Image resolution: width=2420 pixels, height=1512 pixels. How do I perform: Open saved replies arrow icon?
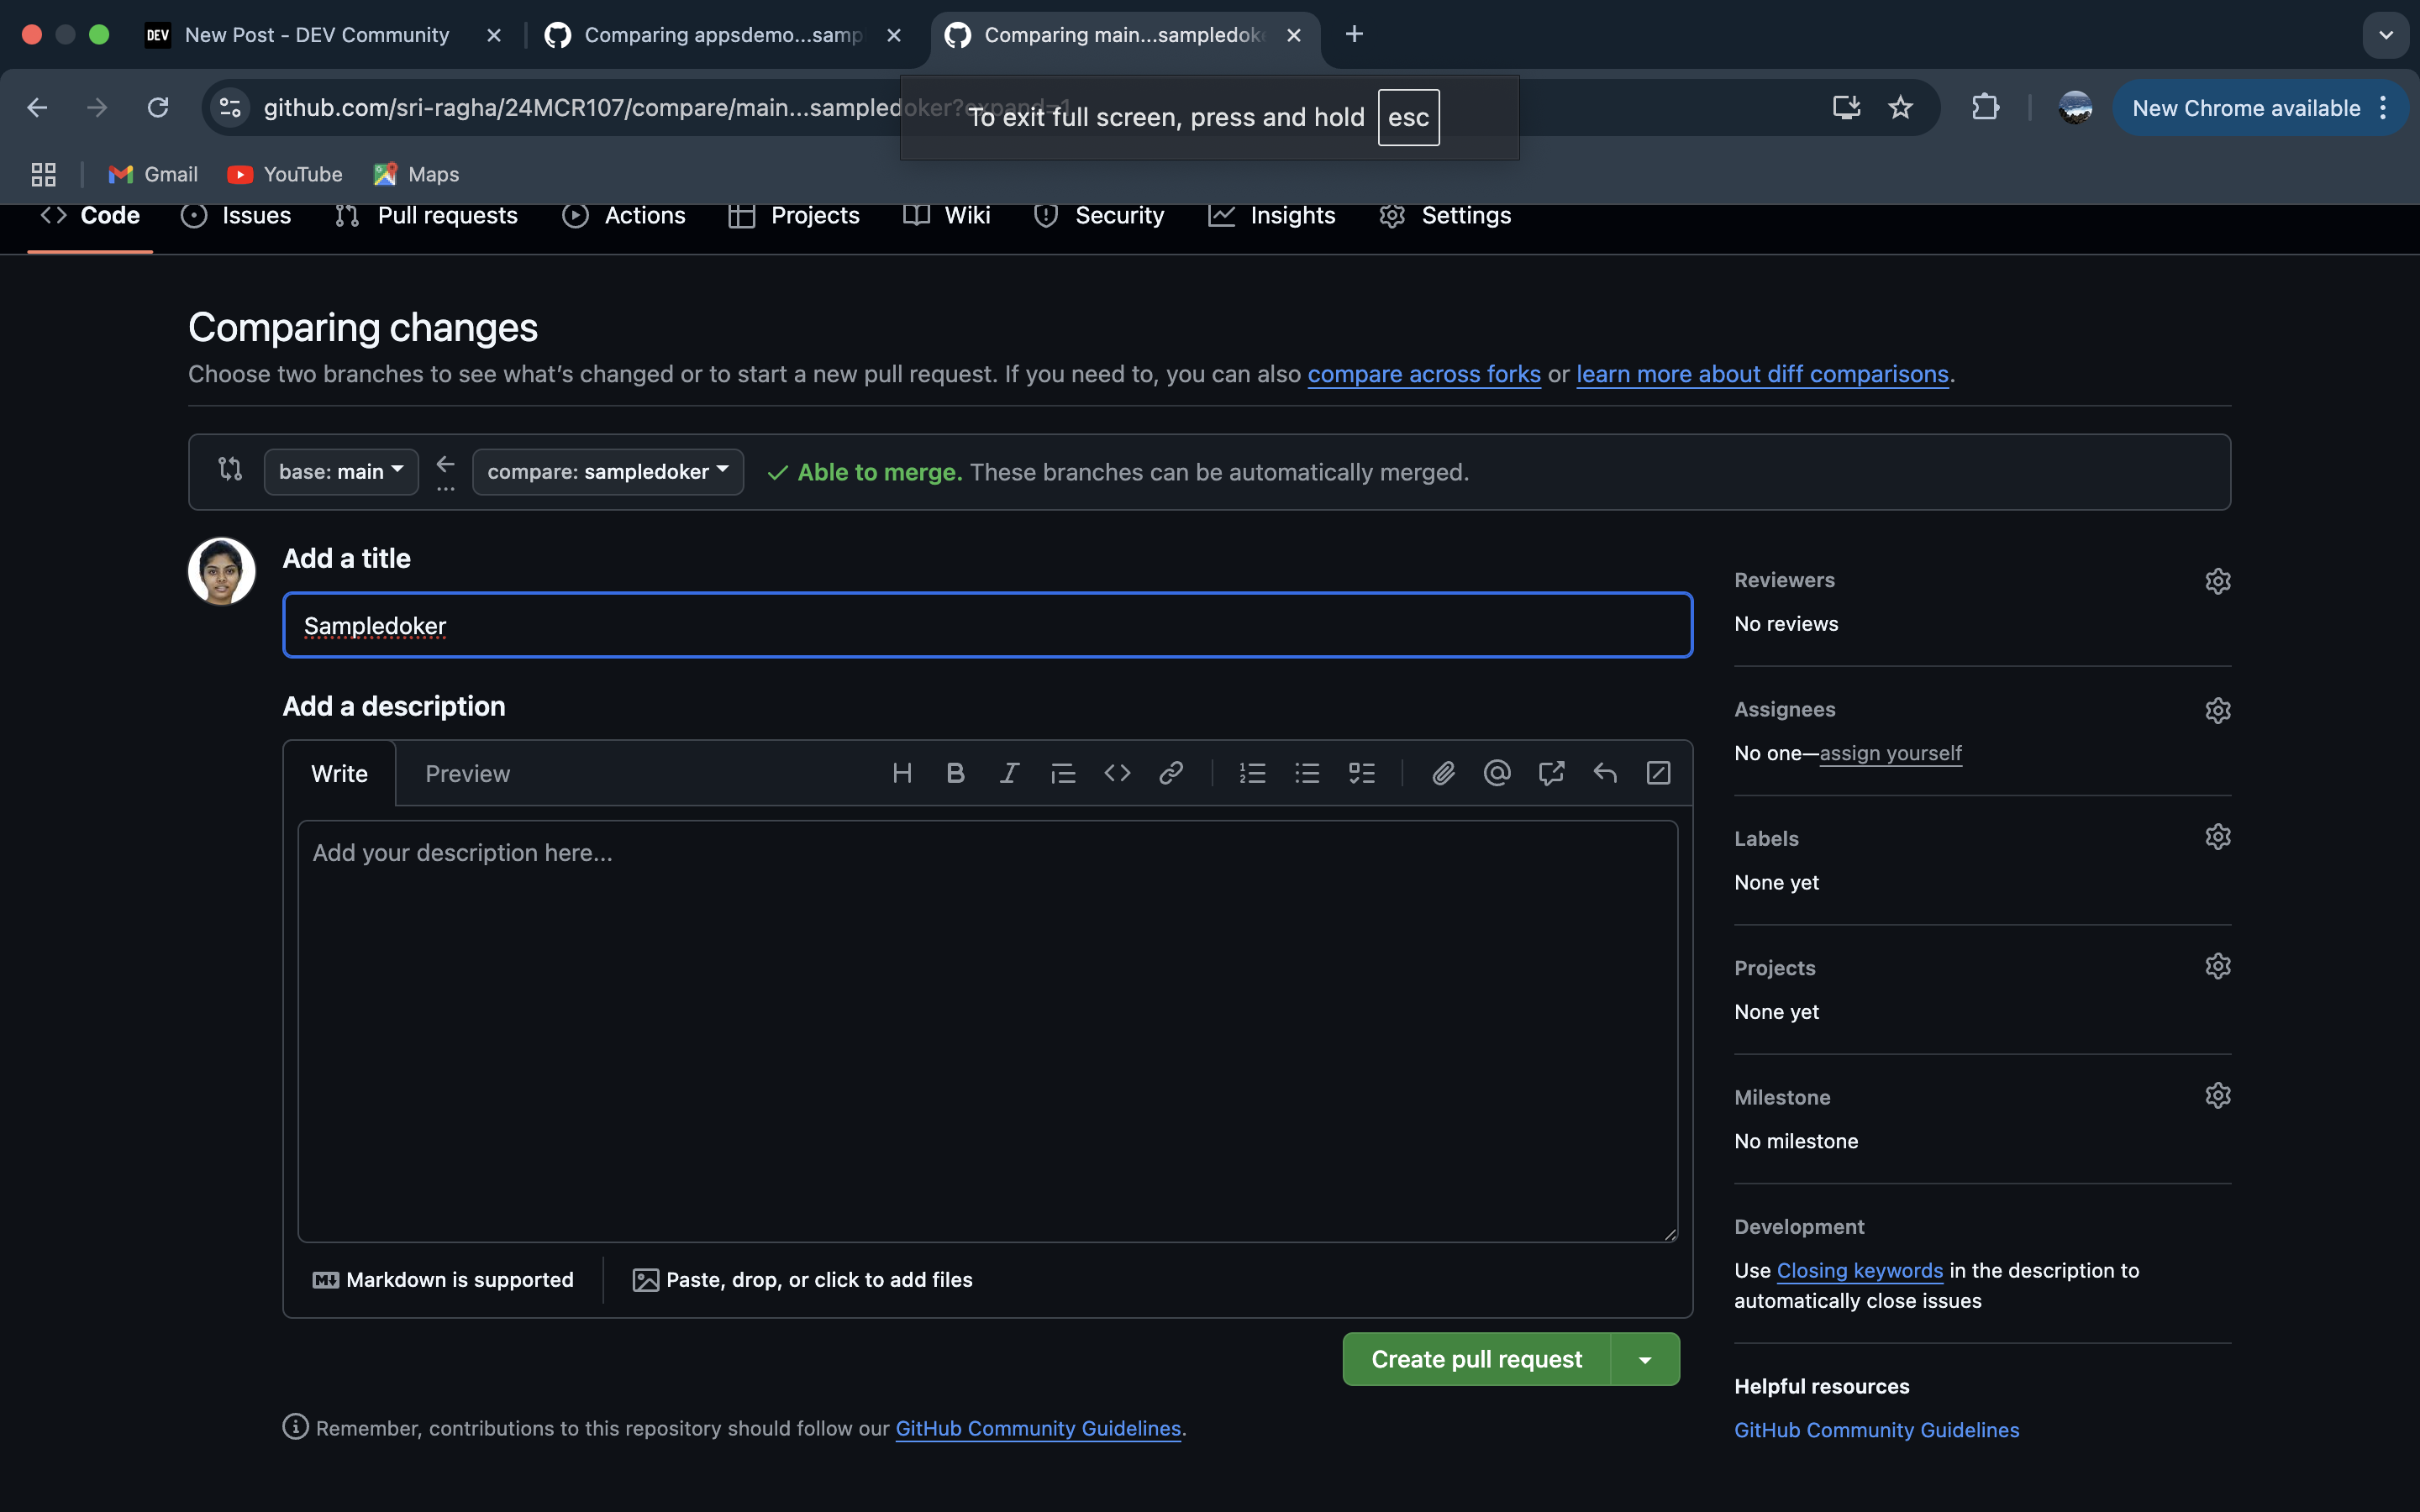[x=1605, y=773]
